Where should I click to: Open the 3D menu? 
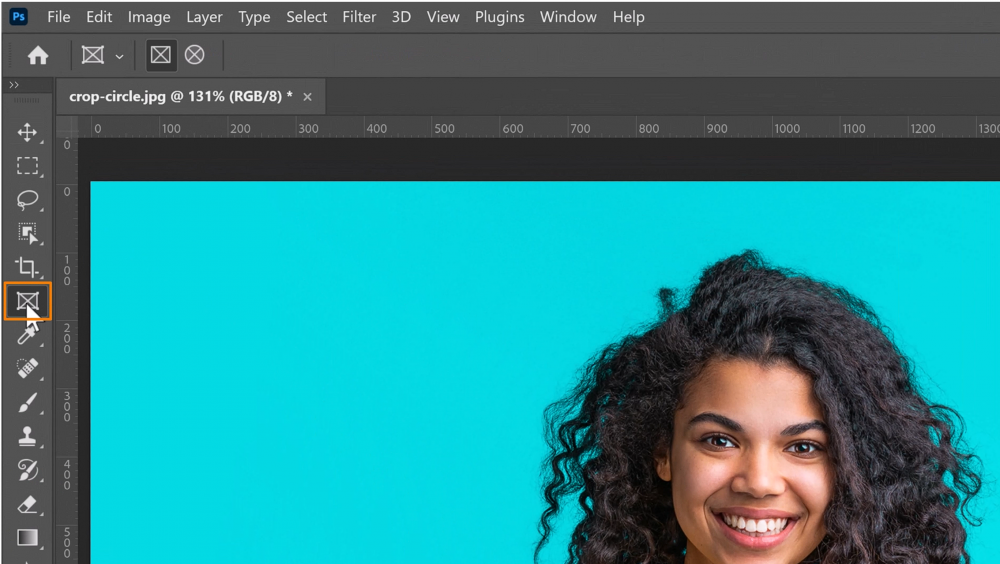point(401,17)
